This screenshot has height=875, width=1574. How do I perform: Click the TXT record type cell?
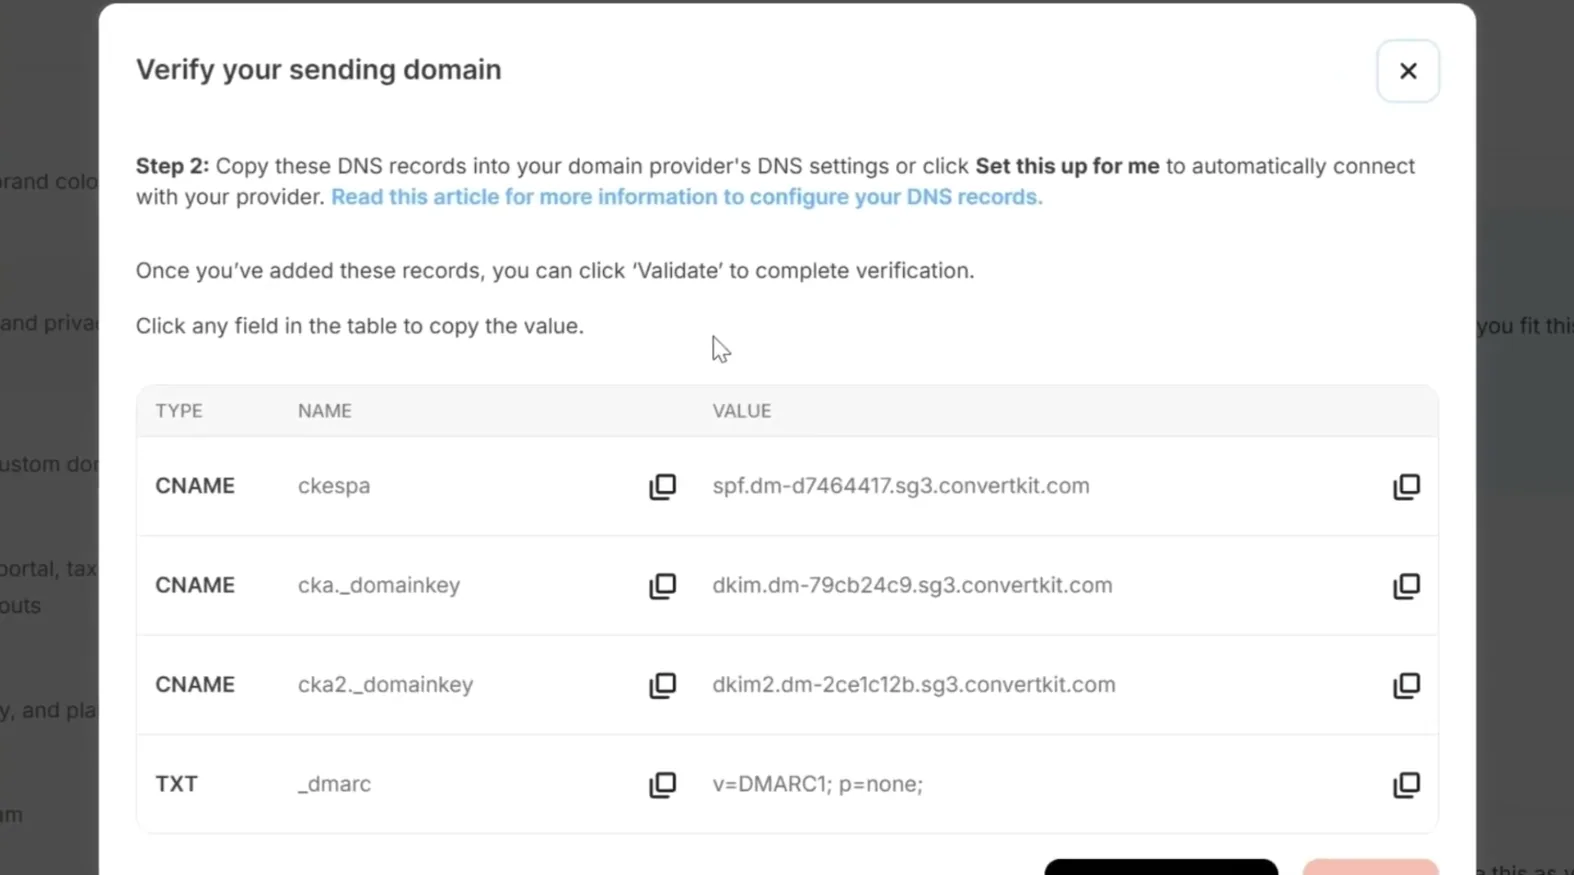[x=176, y=784]
